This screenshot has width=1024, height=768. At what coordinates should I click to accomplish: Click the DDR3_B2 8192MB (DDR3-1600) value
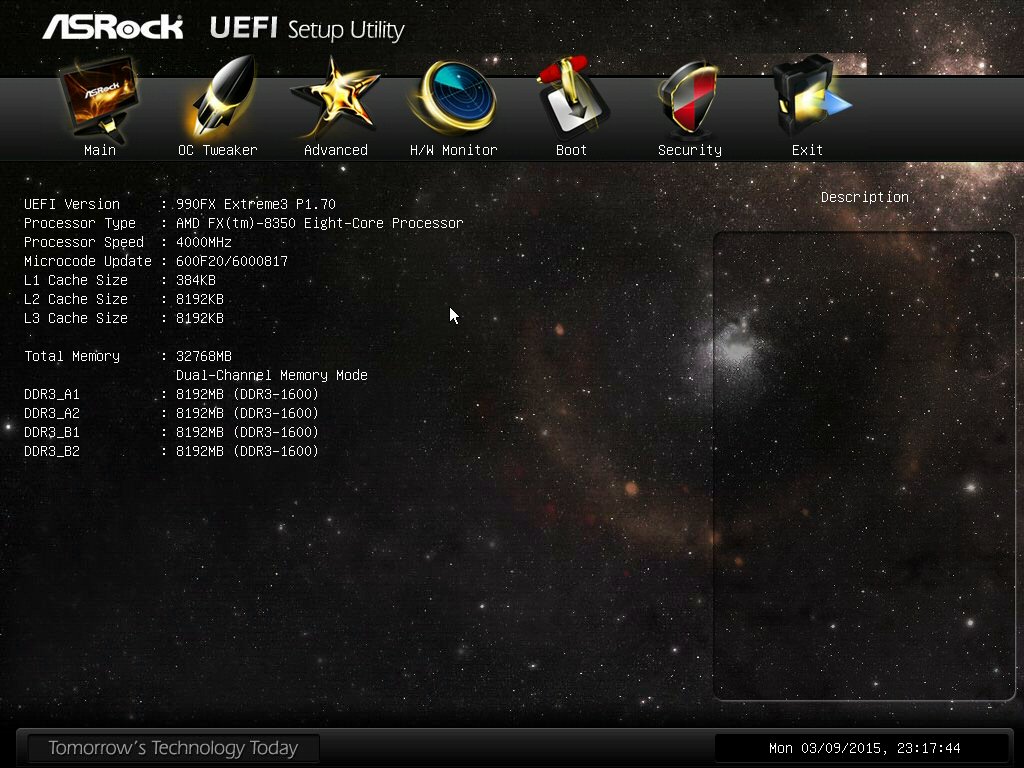pos(248,451)
